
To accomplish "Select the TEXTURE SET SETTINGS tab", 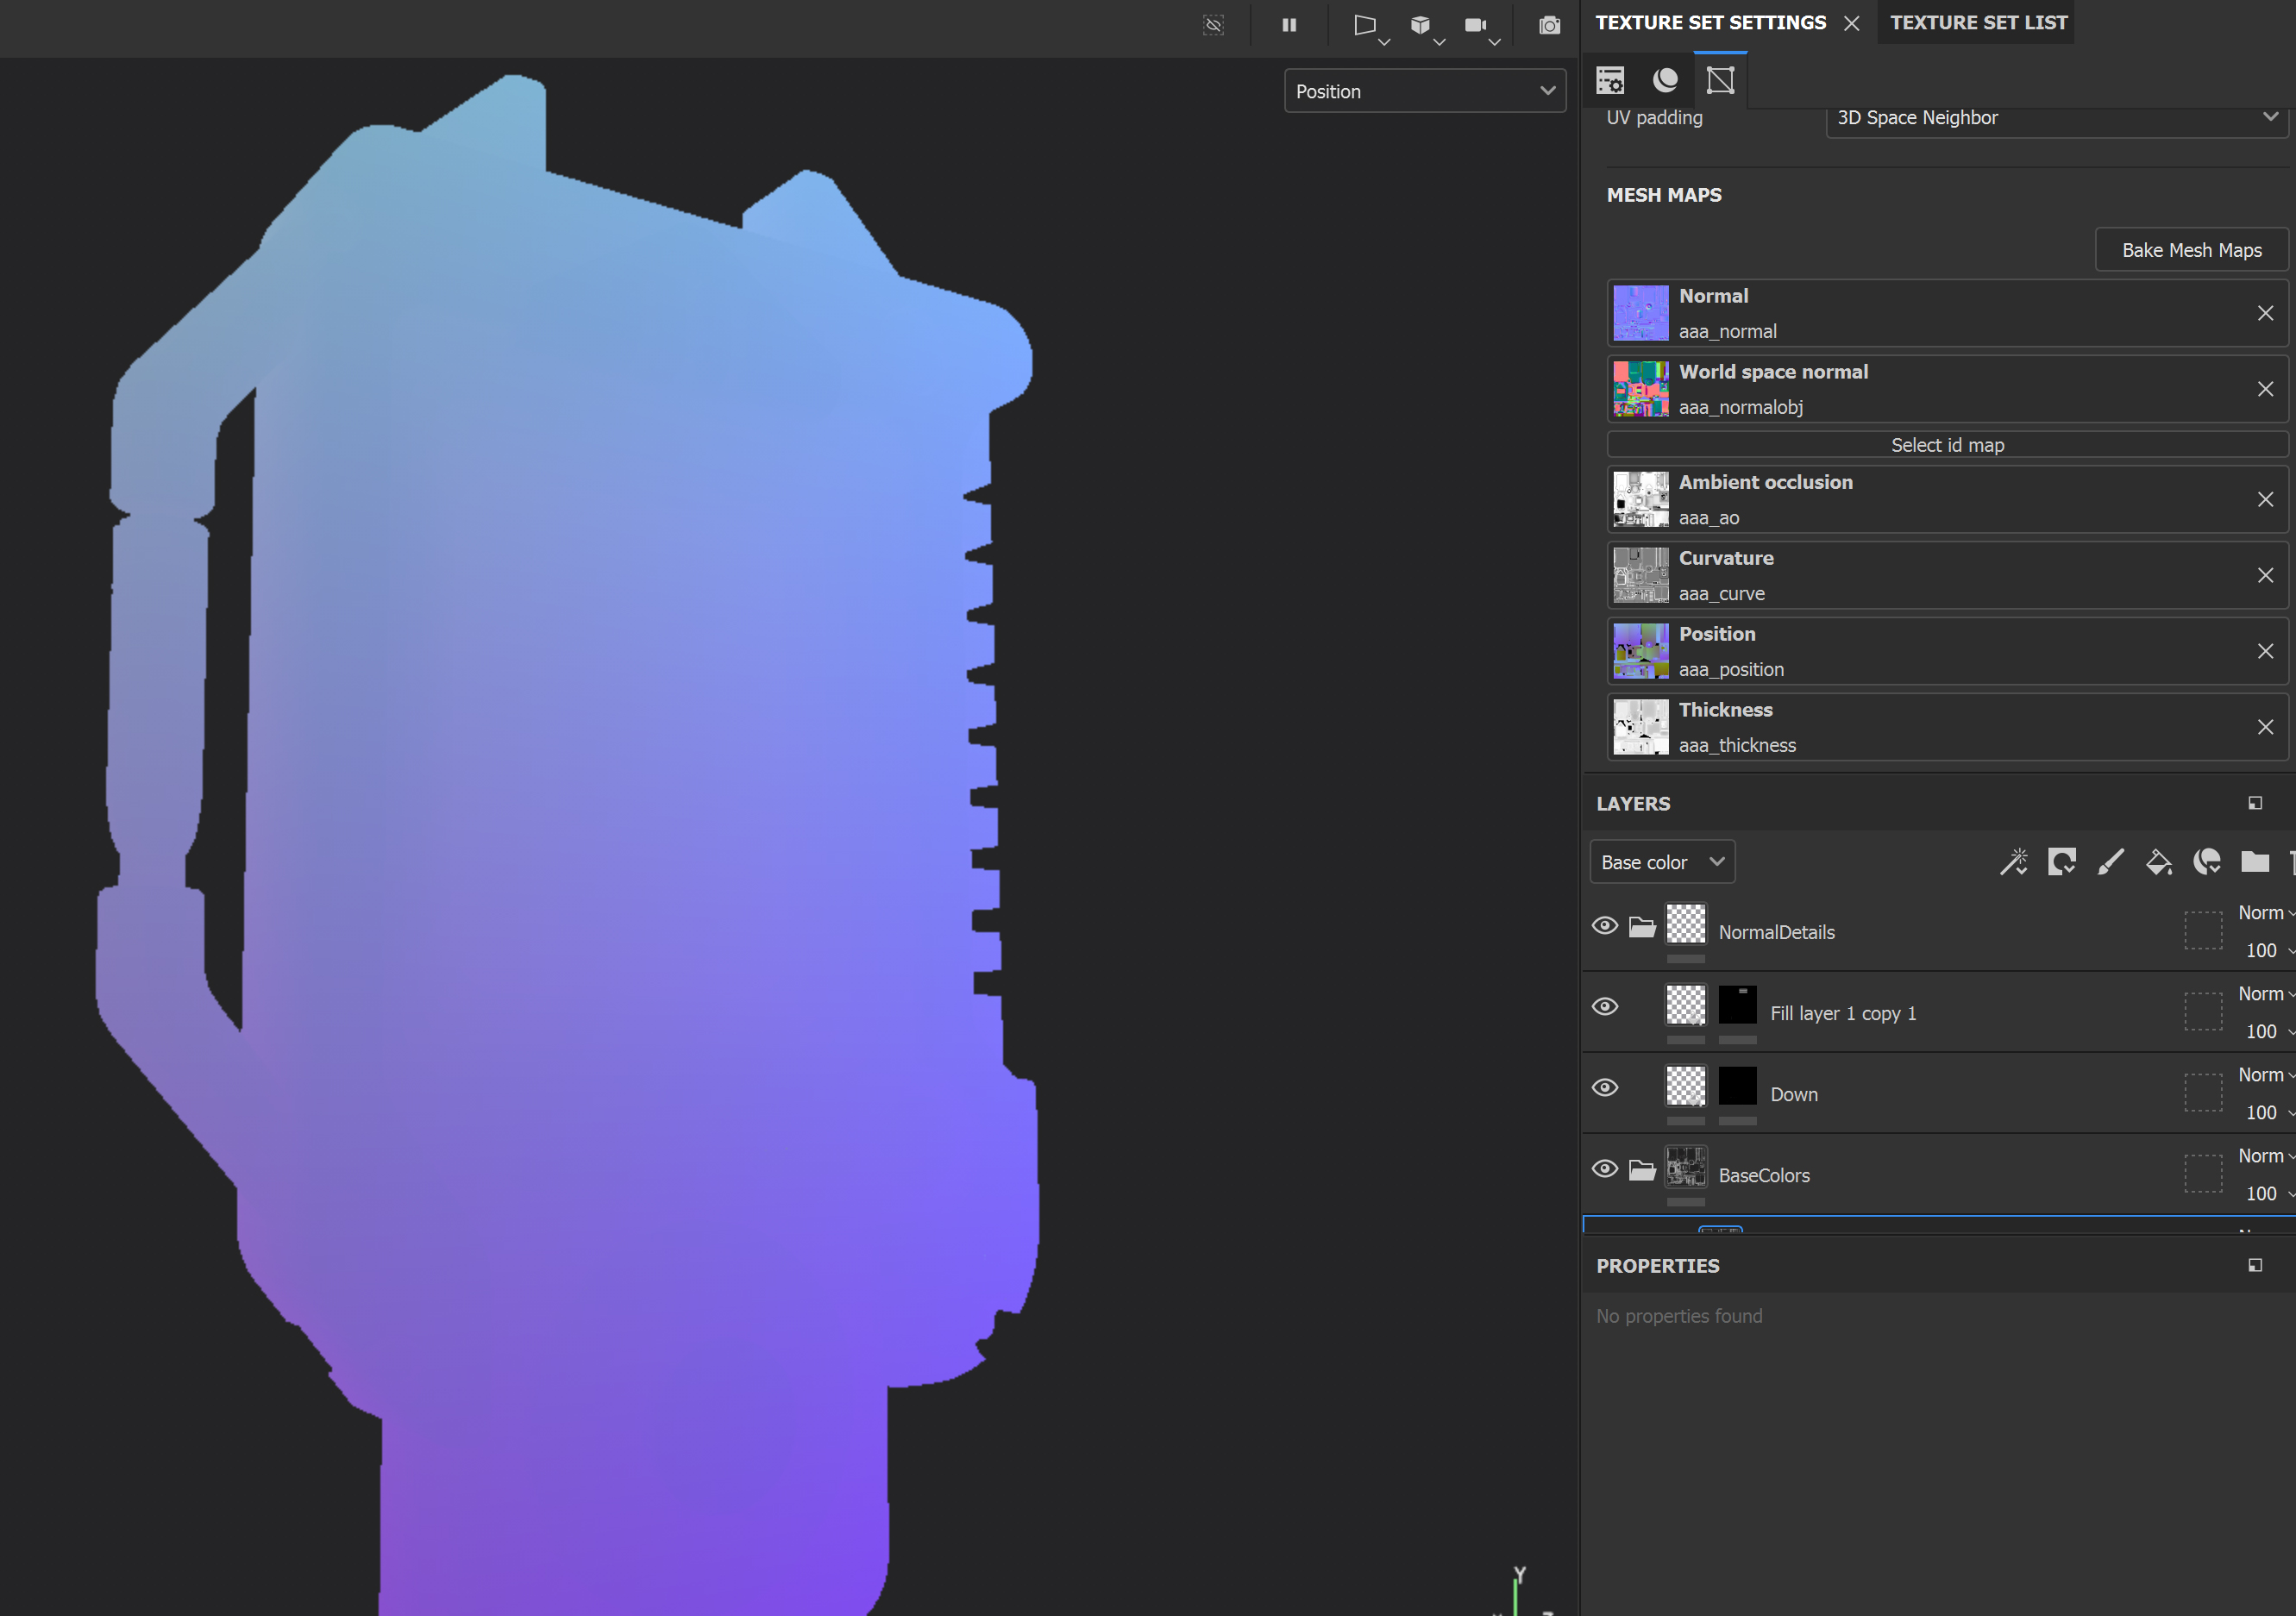I will (x=1710, y=22).
